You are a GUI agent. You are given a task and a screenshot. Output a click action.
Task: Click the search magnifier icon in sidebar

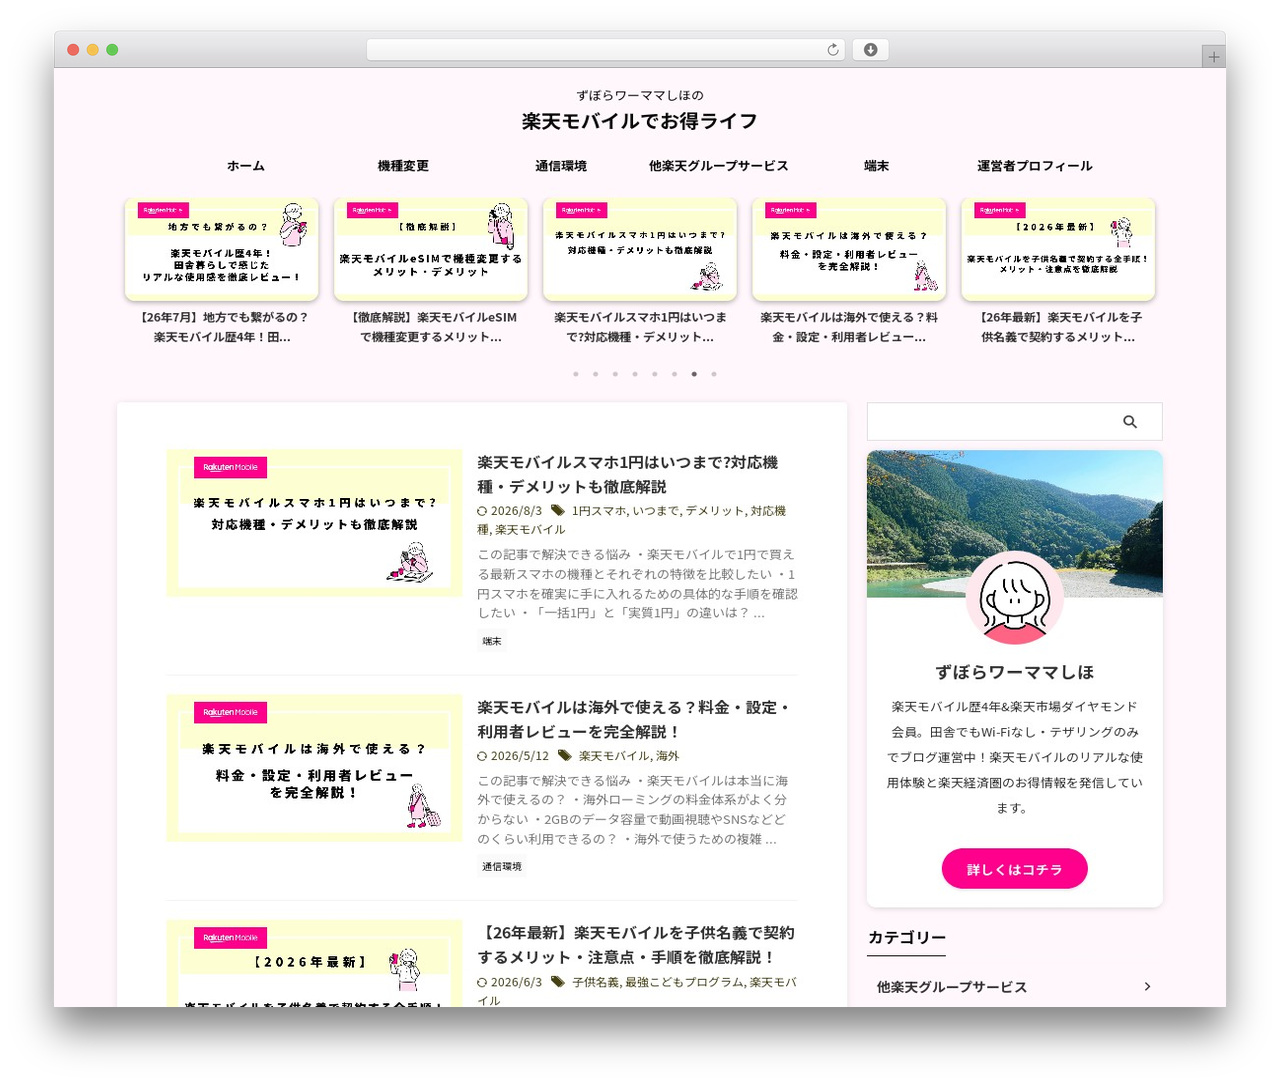pyautogui.click(x=1130, y=422)
